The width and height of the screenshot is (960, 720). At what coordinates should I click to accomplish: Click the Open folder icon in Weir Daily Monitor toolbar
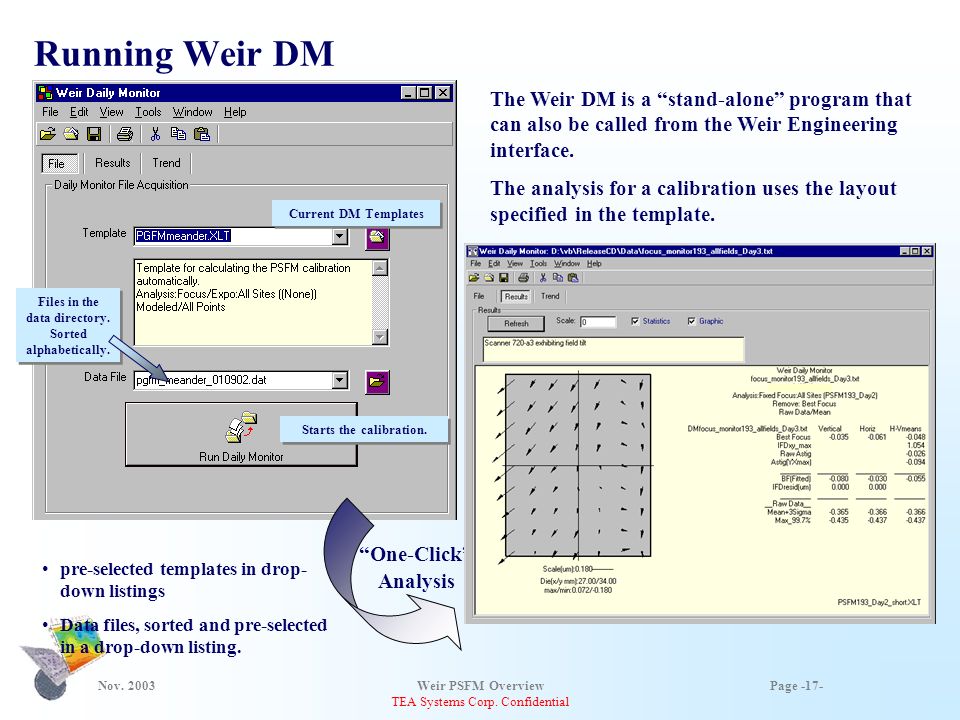pyautogui.click(x=47, y=133)
